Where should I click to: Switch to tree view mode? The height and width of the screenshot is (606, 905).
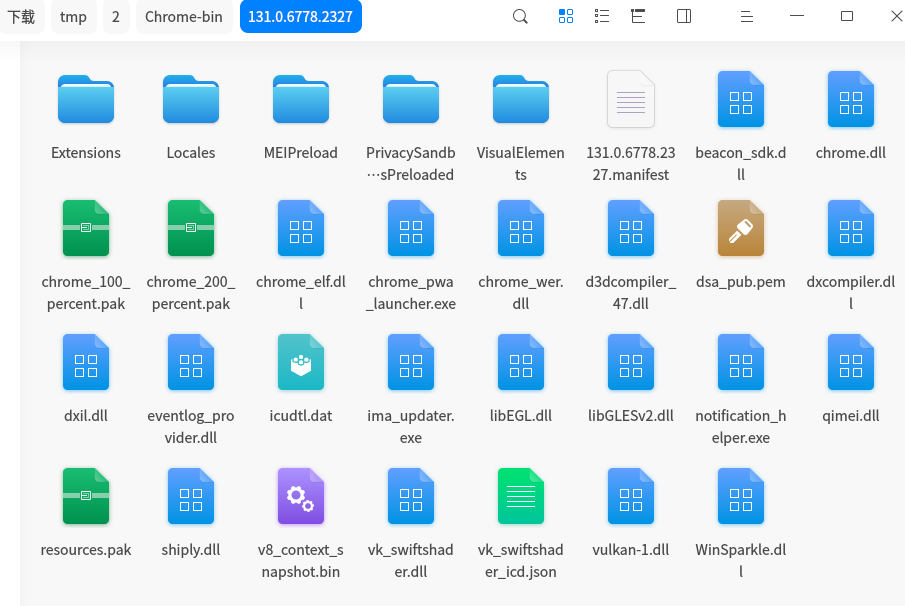click(x=638, y=16)
